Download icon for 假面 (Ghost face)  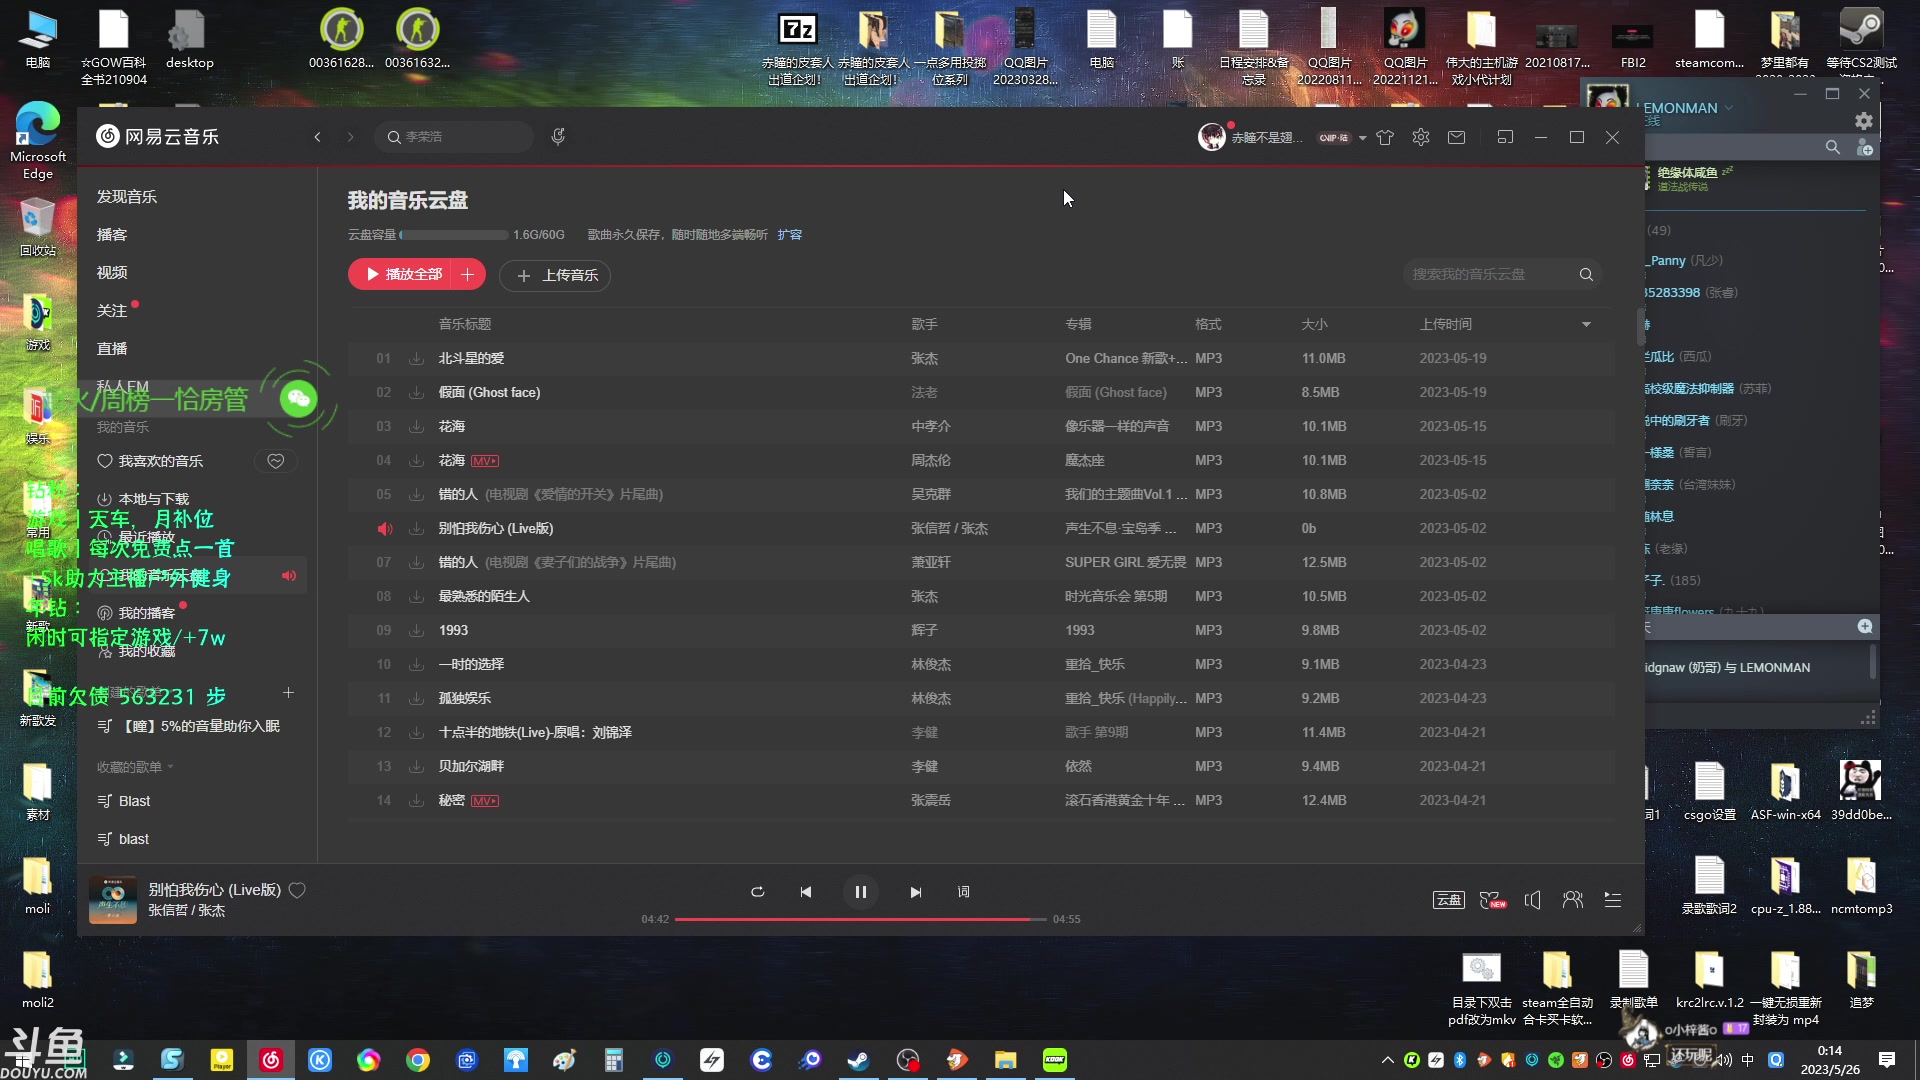416,393
